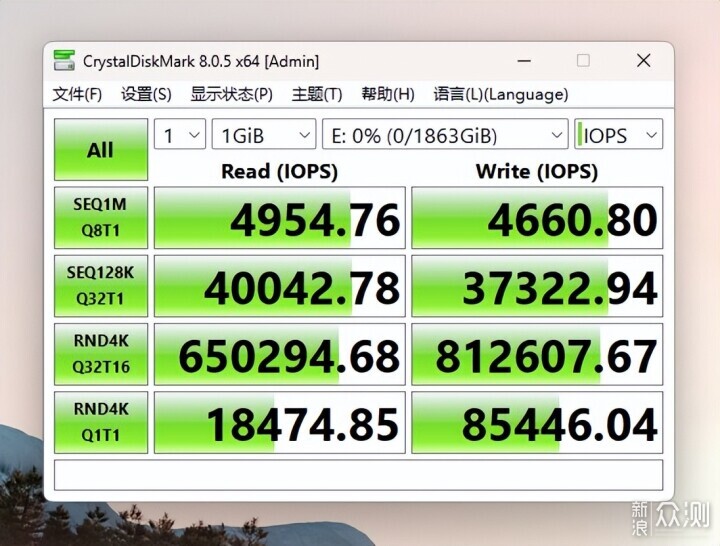
Task: Click the read result 18474.85
Action: coord(280,422)
